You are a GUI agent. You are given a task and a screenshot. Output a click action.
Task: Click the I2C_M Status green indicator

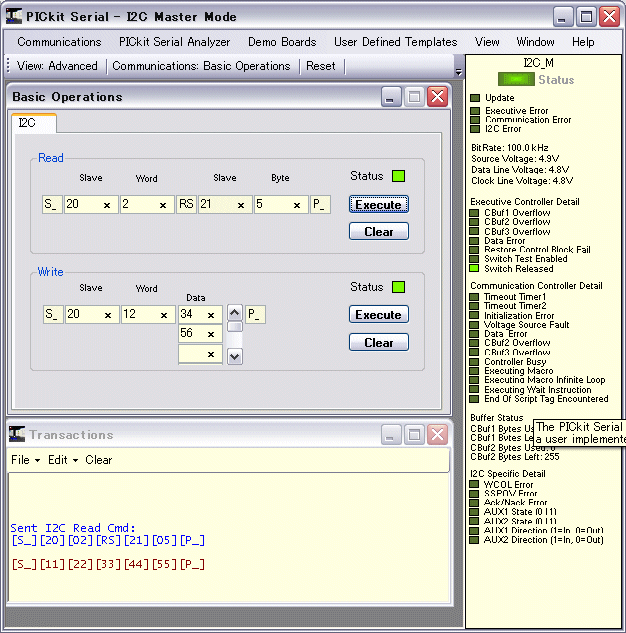(516, 80)
